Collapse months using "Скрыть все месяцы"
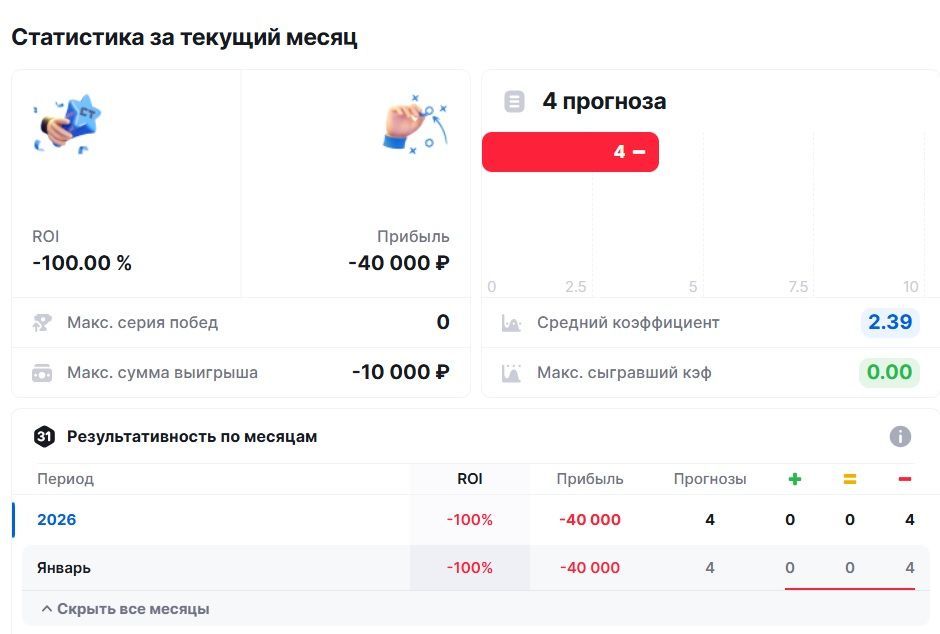940x634 pixels. [125, 607]
